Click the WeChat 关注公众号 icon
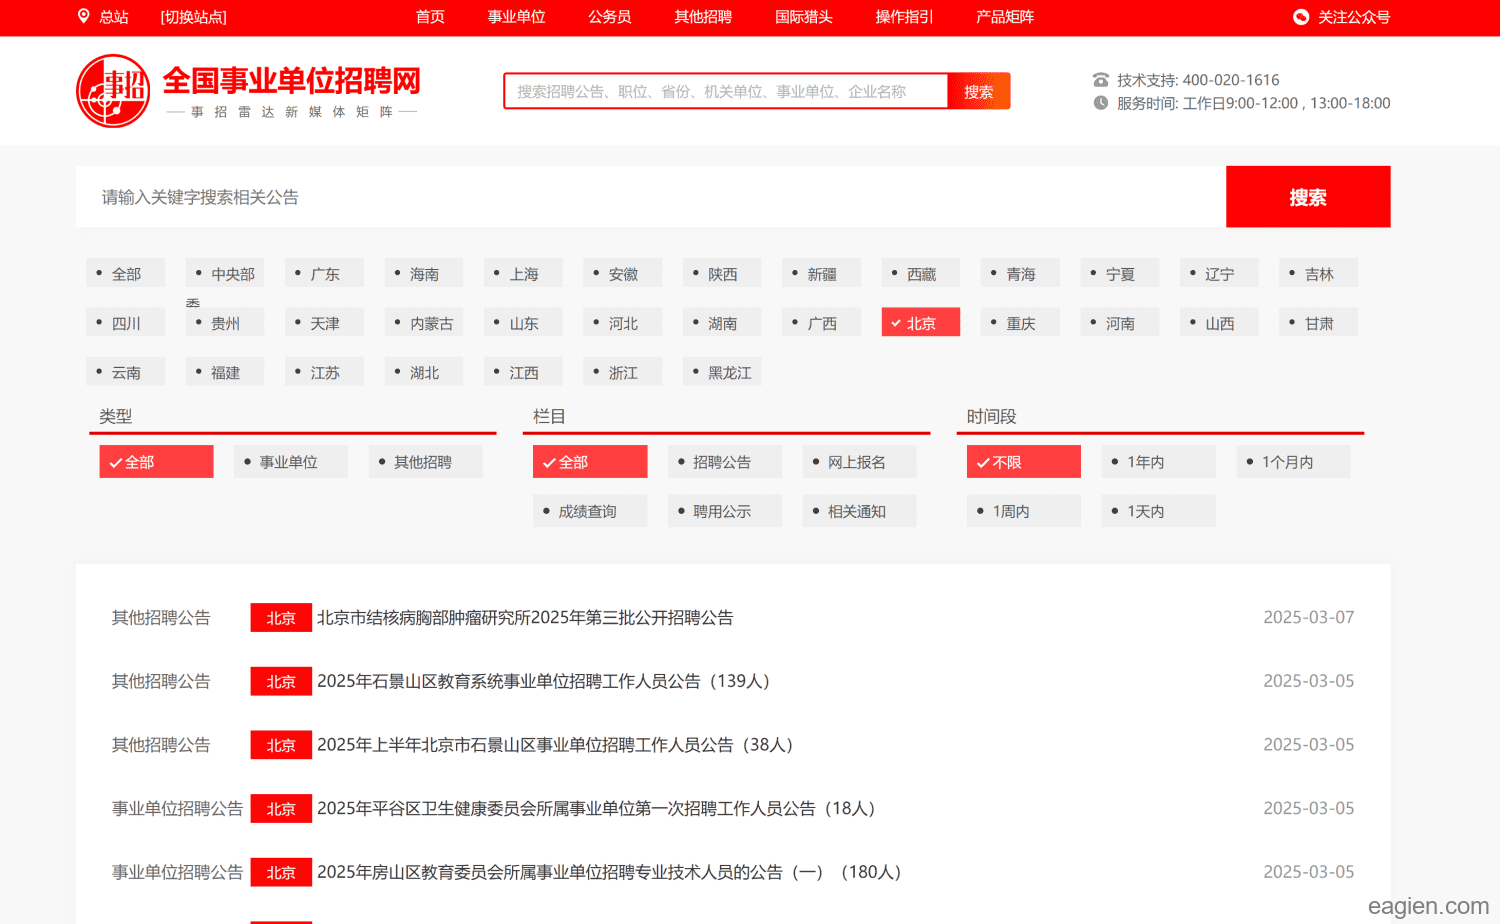This screenshot has width=1500, height=924. coord(1301,17)
